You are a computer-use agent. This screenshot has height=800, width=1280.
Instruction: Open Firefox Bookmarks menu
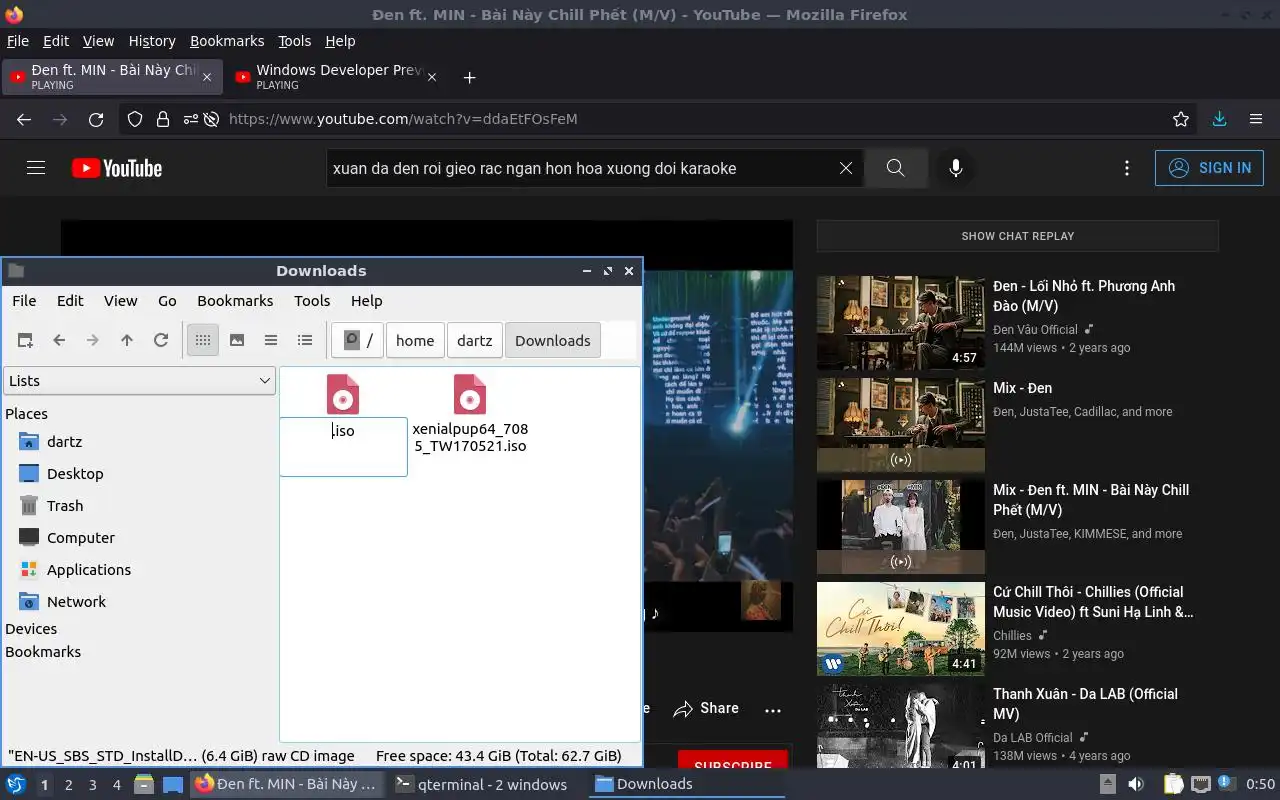(227, 41)
